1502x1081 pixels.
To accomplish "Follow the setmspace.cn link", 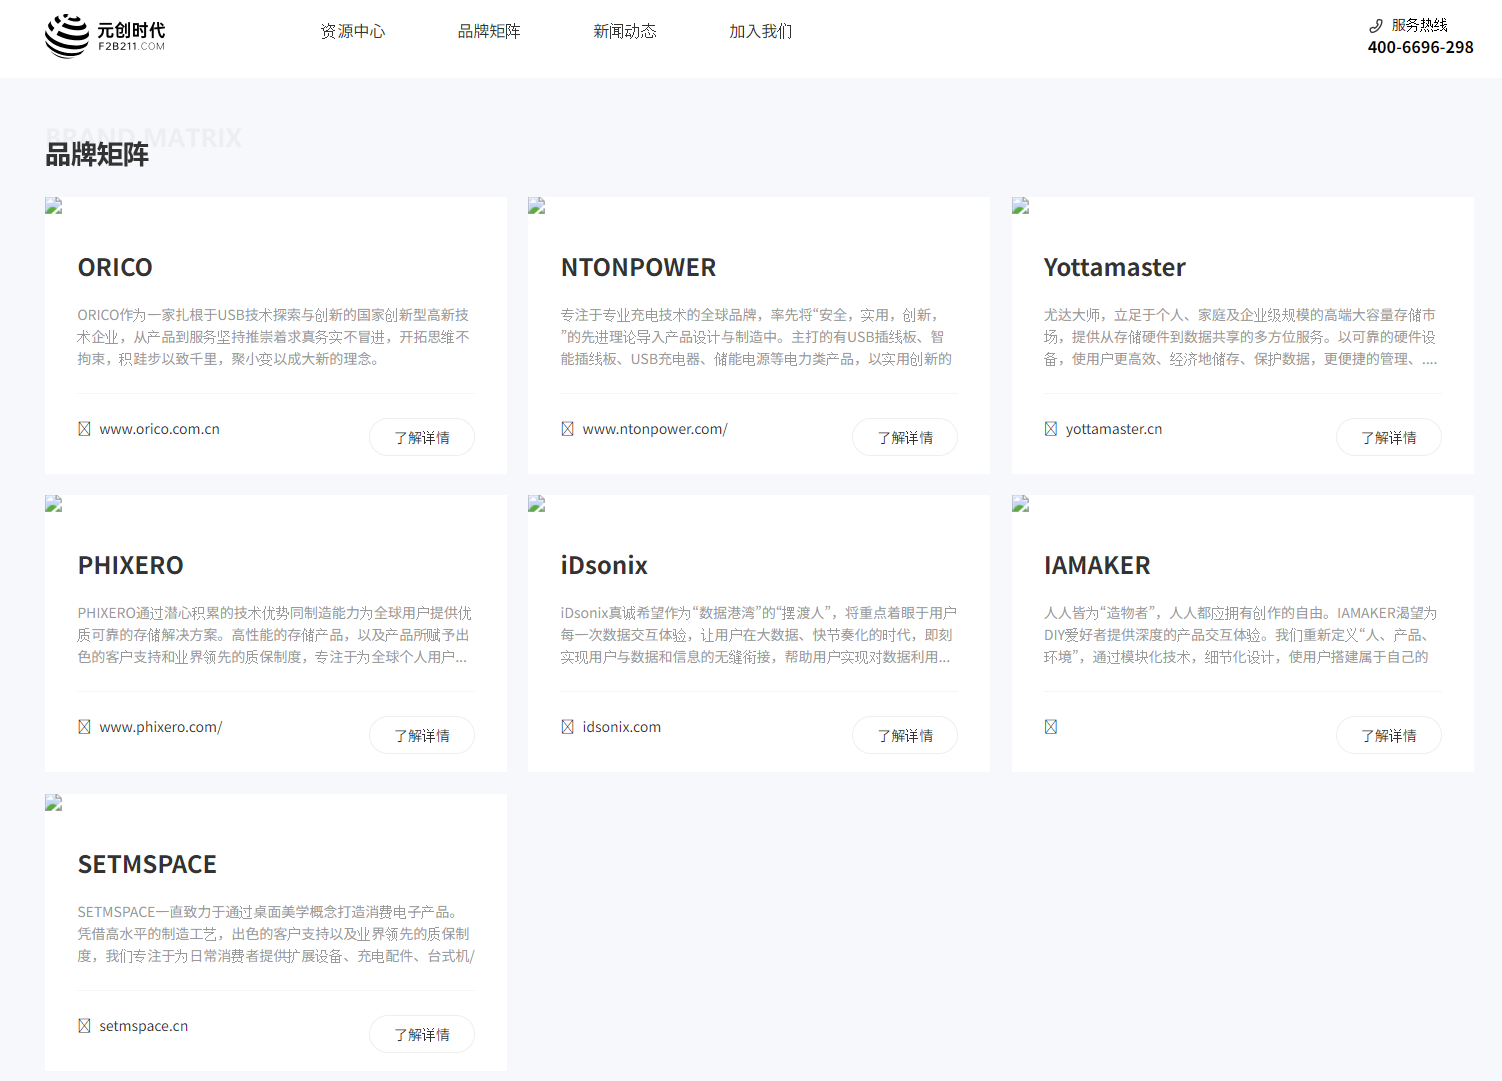I will point(144,1026).
